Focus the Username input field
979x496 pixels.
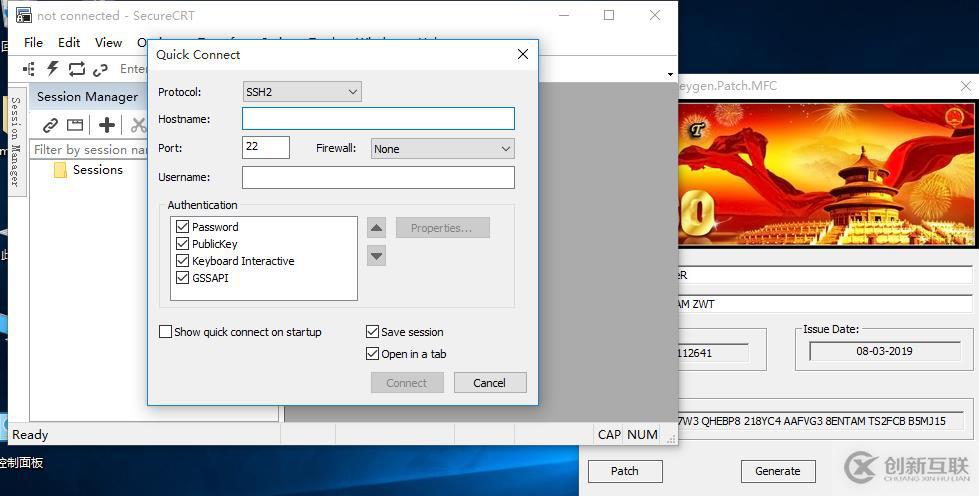378,177
